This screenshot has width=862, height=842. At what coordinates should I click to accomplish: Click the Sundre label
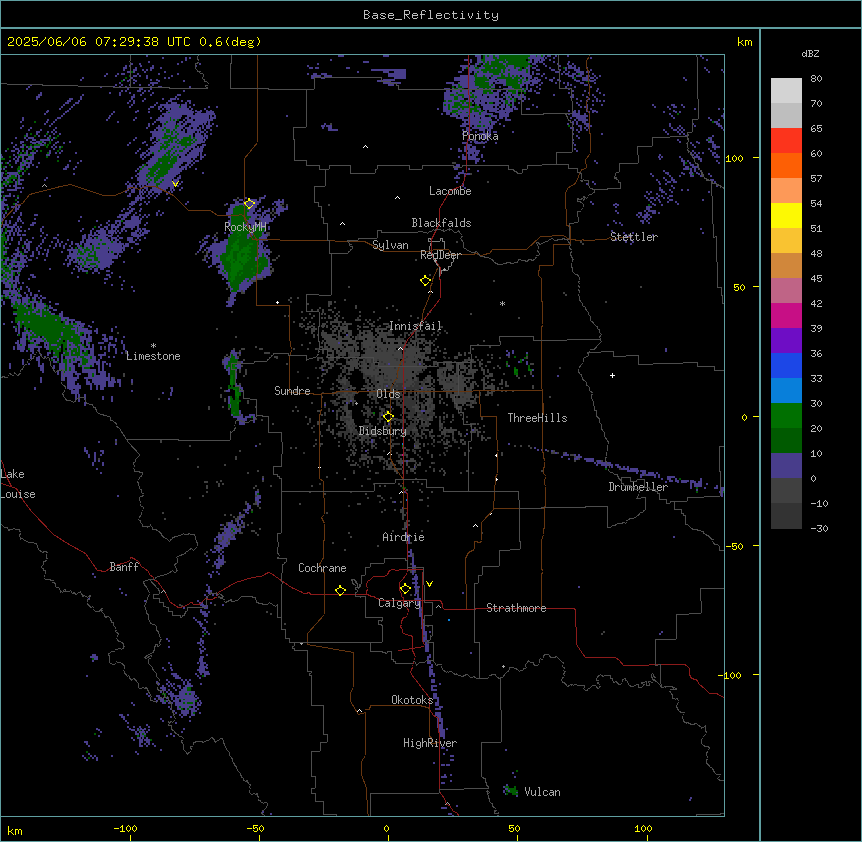[292, 391]
